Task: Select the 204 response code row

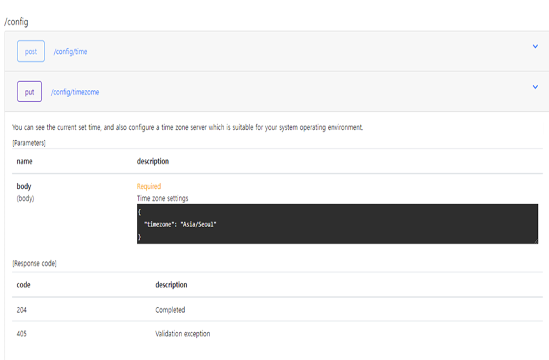Action: click(277, 310)
